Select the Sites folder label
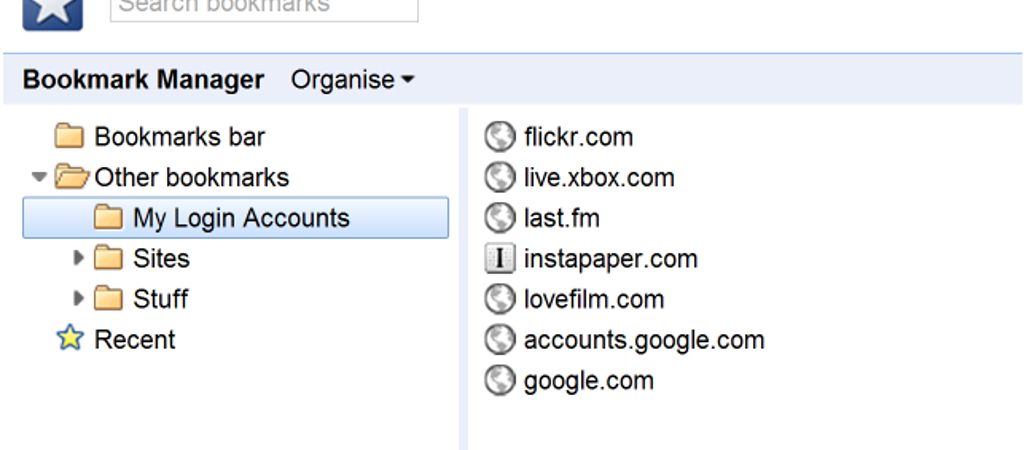The image size is (1024, 450). [x=161, y=259]
